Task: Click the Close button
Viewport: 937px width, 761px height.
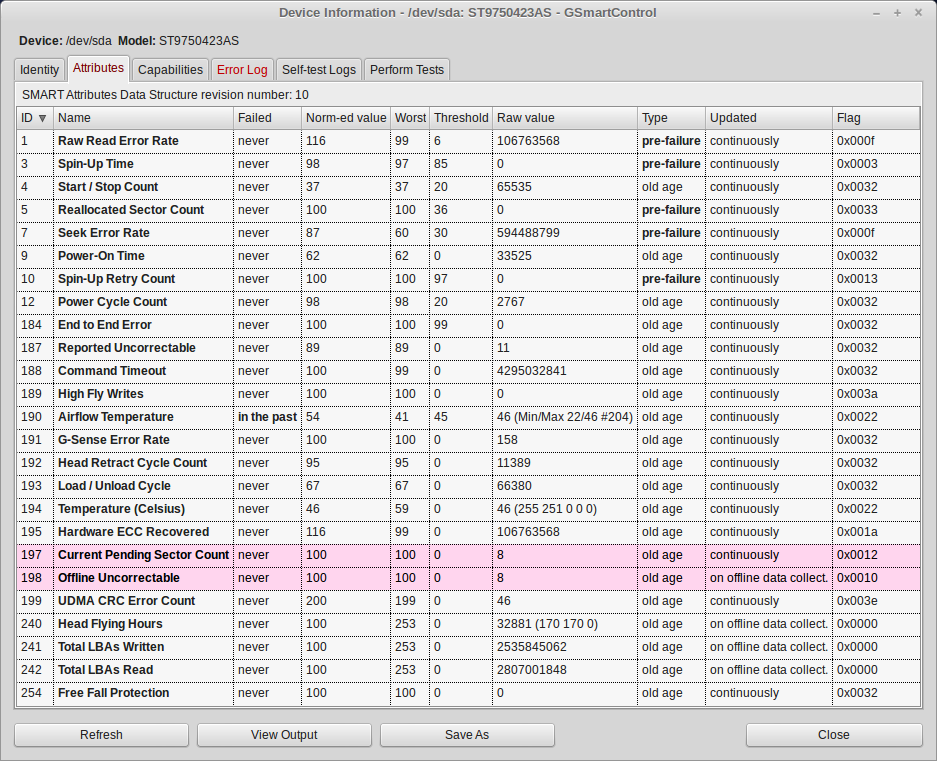Action: click(x=833, y=735)
